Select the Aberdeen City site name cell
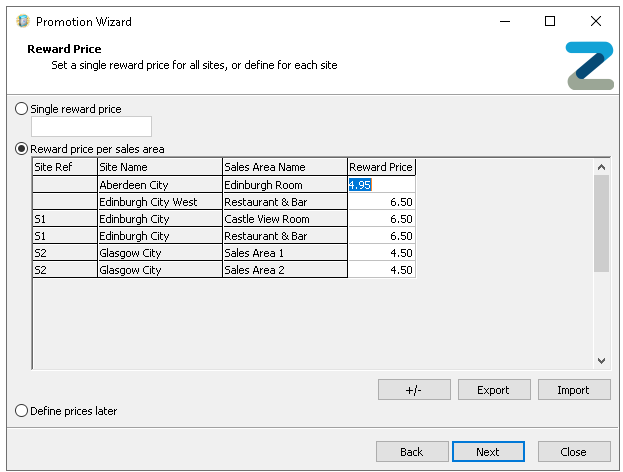 tap(160, 185)
